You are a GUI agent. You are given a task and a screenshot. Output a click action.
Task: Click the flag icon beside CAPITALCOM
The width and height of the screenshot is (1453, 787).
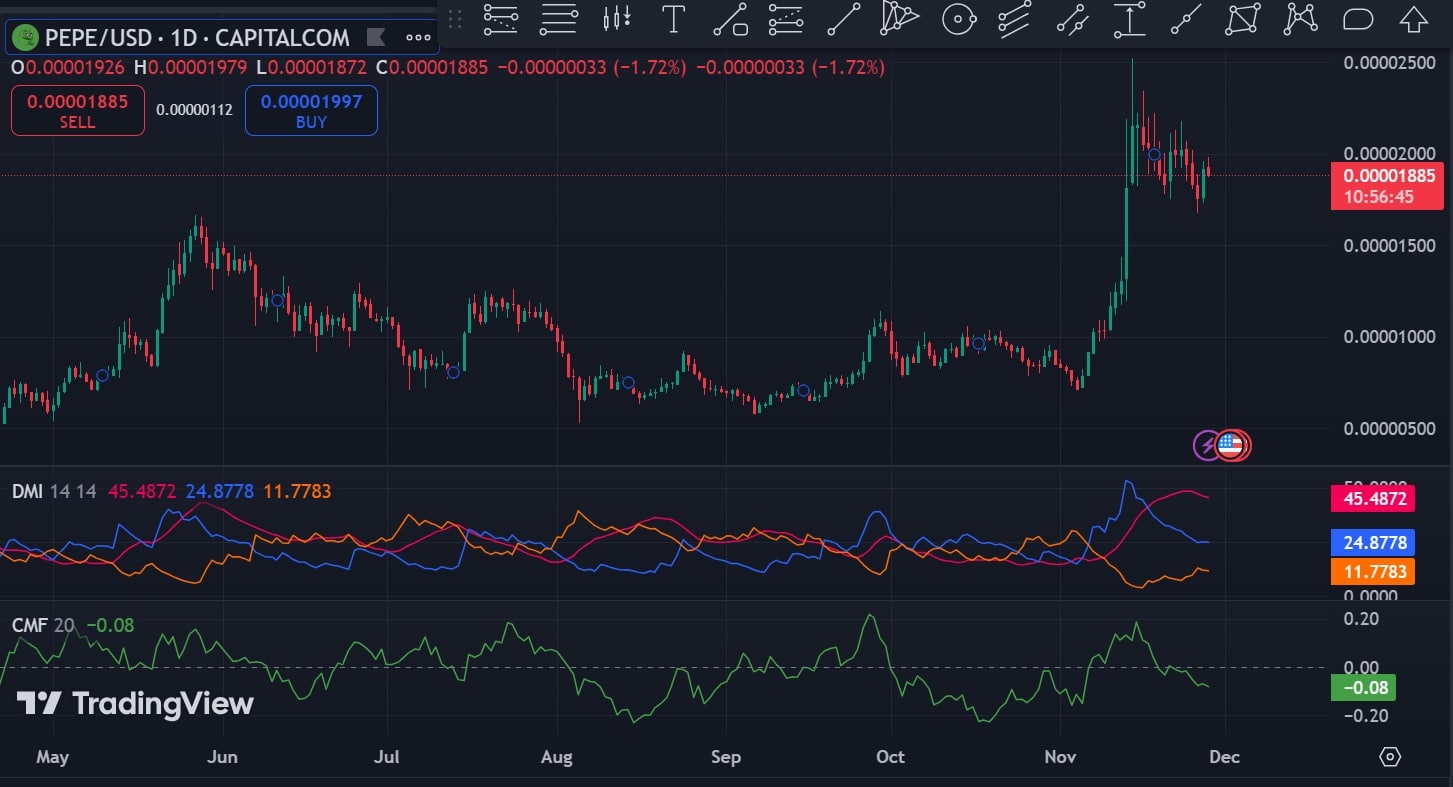click(376, 38)
